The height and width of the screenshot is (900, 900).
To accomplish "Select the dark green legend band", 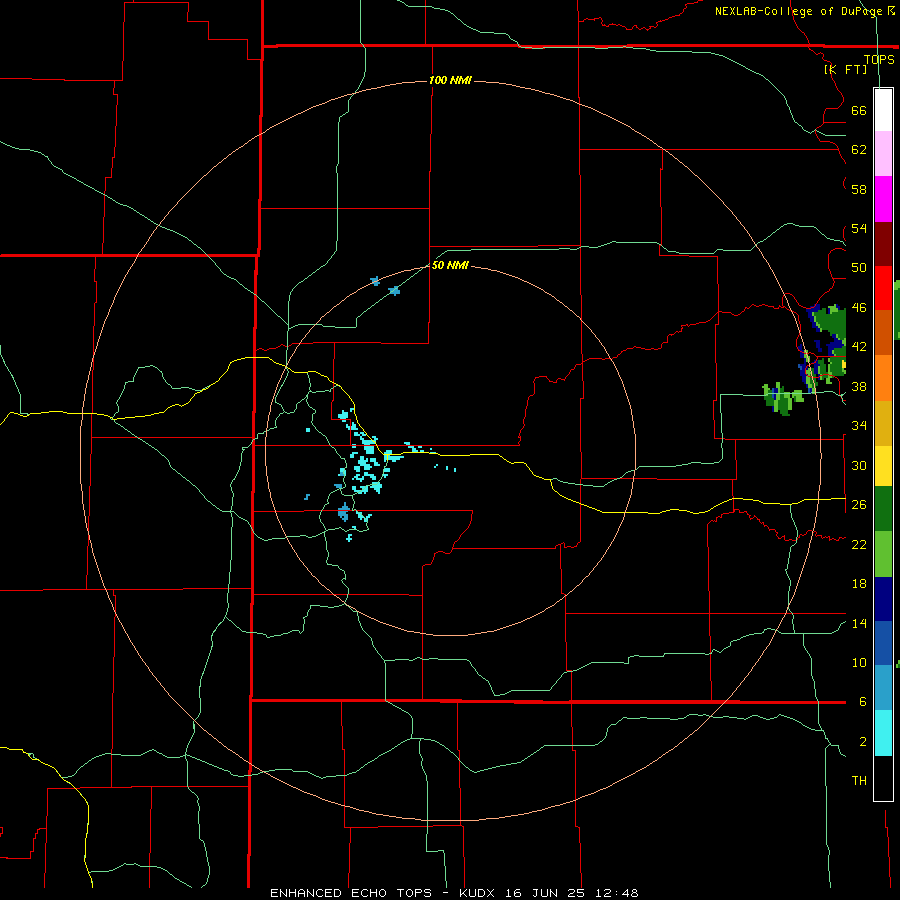I will [x=883, y=509].
